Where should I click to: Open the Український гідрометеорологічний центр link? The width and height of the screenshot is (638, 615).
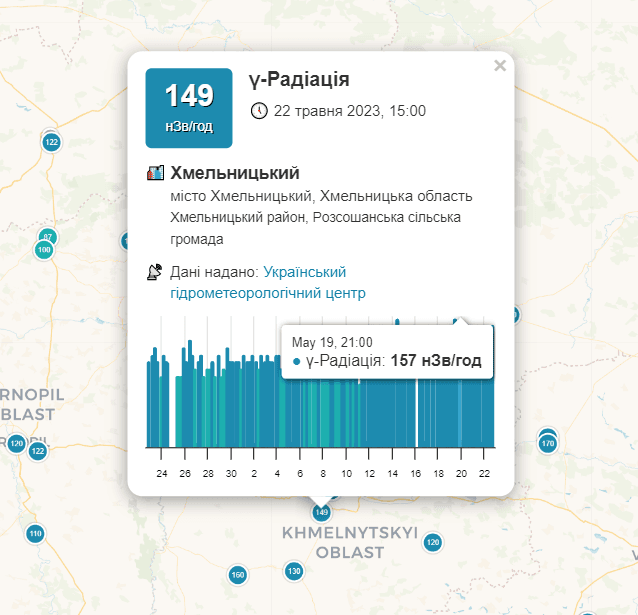tap(268, 282)
